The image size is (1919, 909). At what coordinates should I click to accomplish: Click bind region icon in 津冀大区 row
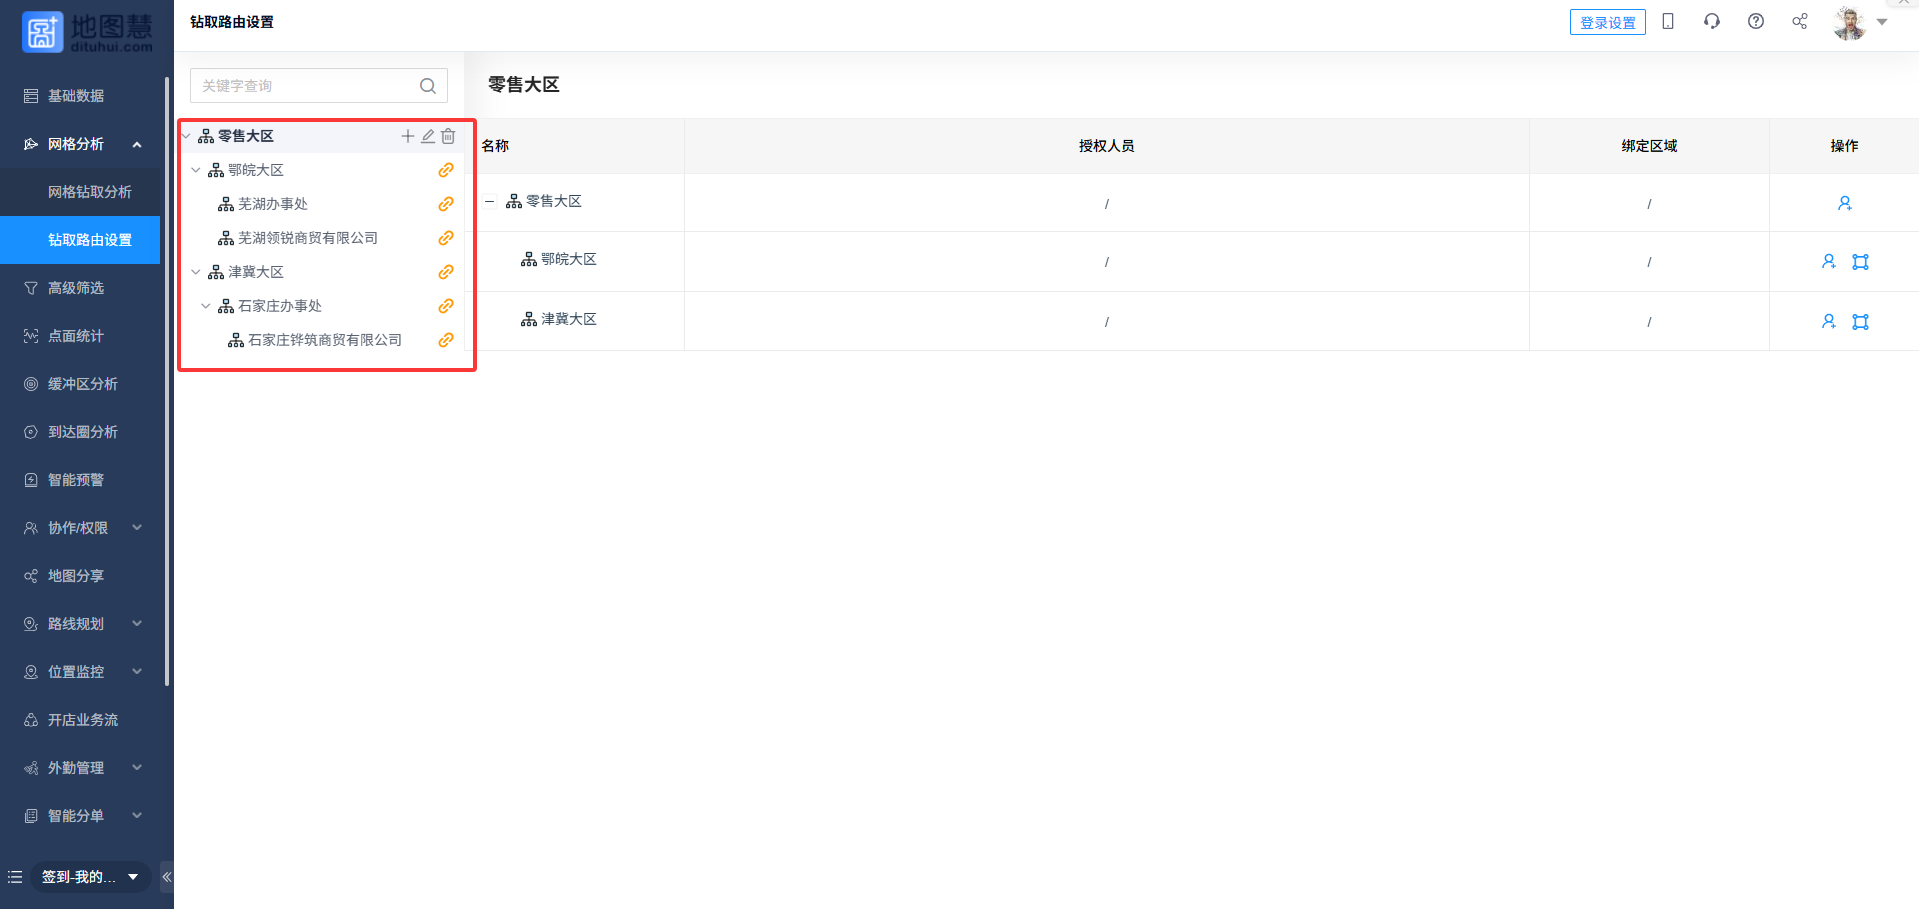click(1860, 322)
